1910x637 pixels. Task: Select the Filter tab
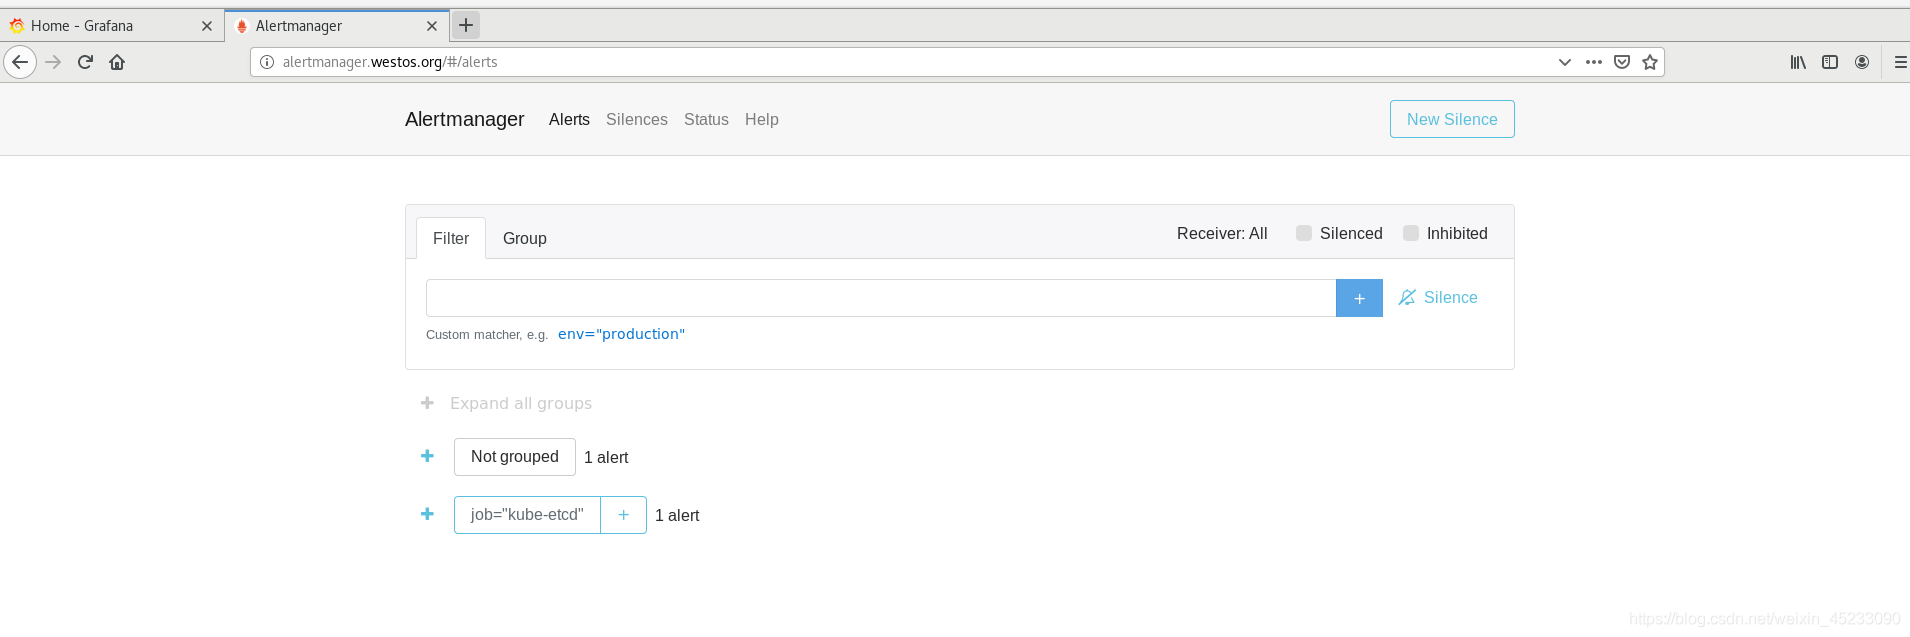pos(451,238)
